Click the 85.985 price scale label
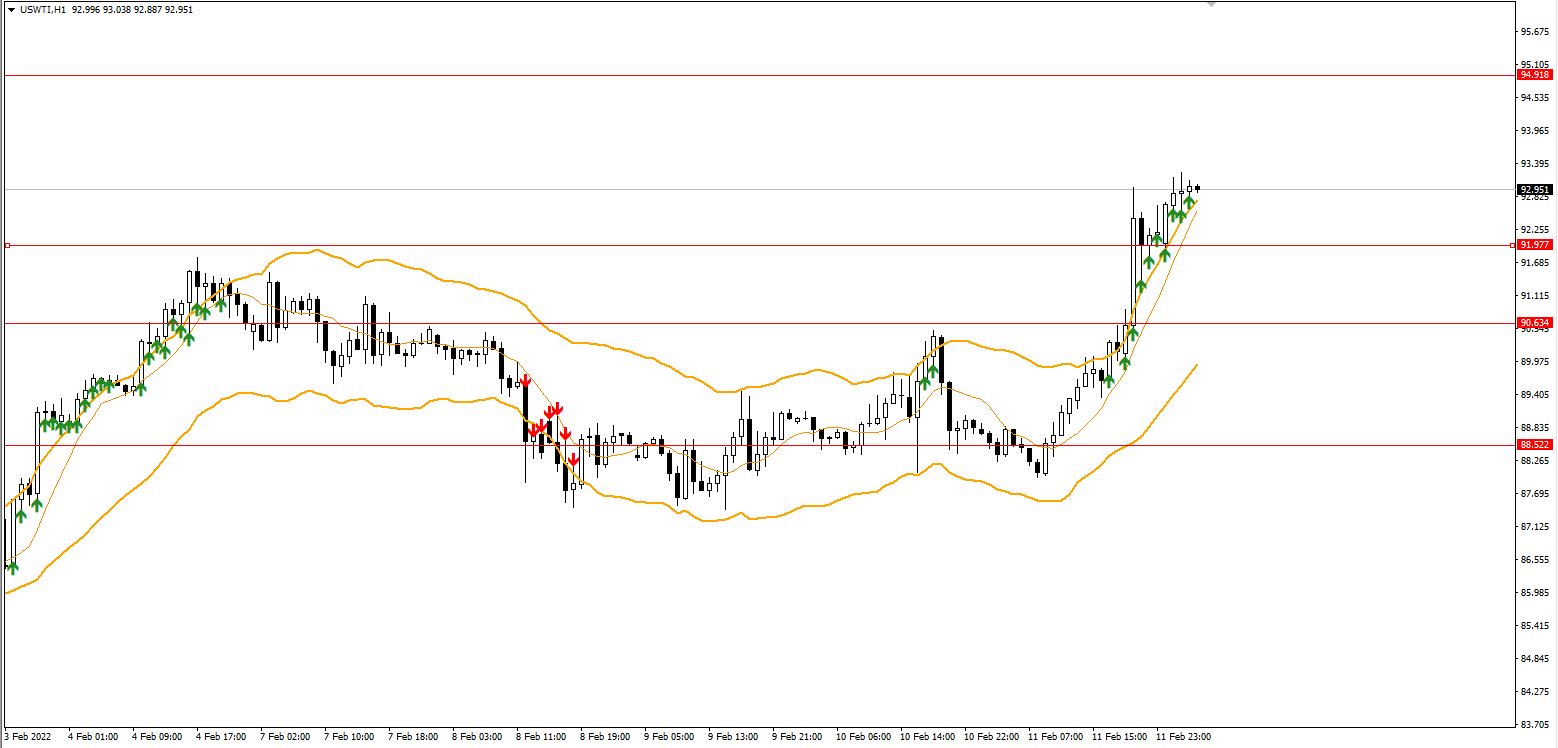 point(1535,593)
